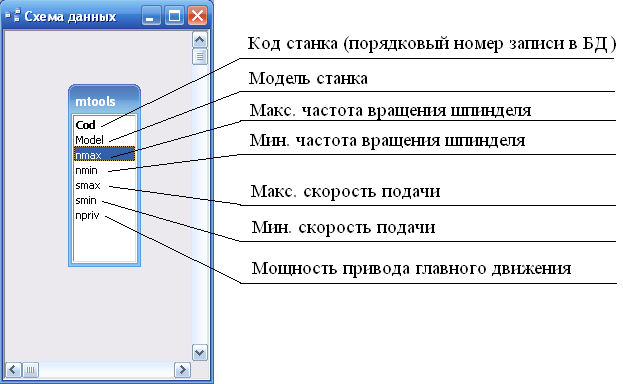Click the vertical scrollbar up arrow
Viewport: 623px width, 384px height.
pyautogui.click(x=199, y=40)
